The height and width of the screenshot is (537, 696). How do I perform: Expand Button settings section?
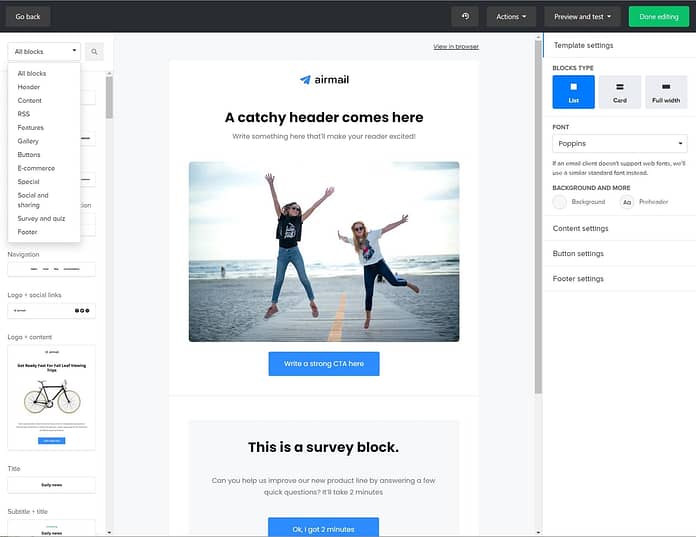coord(620,253)
